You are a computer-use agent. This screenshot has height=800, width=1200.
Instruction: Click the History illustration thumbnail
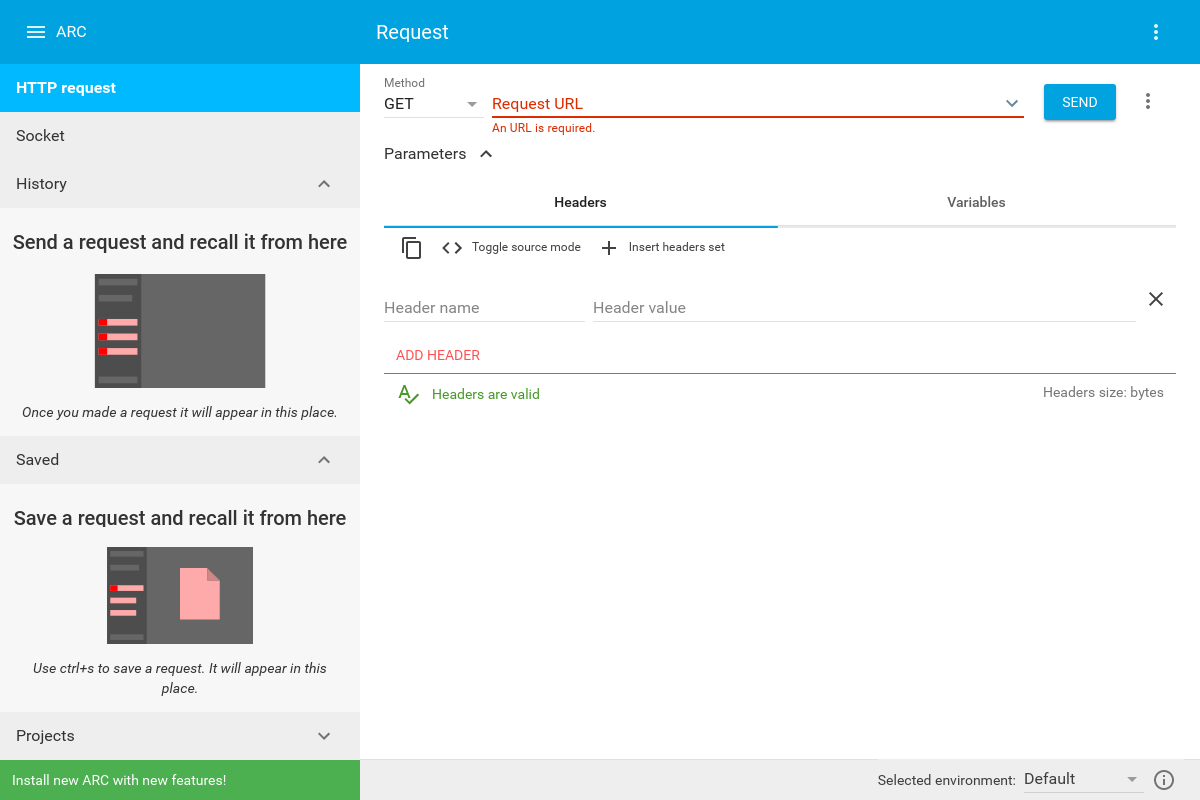180,331
